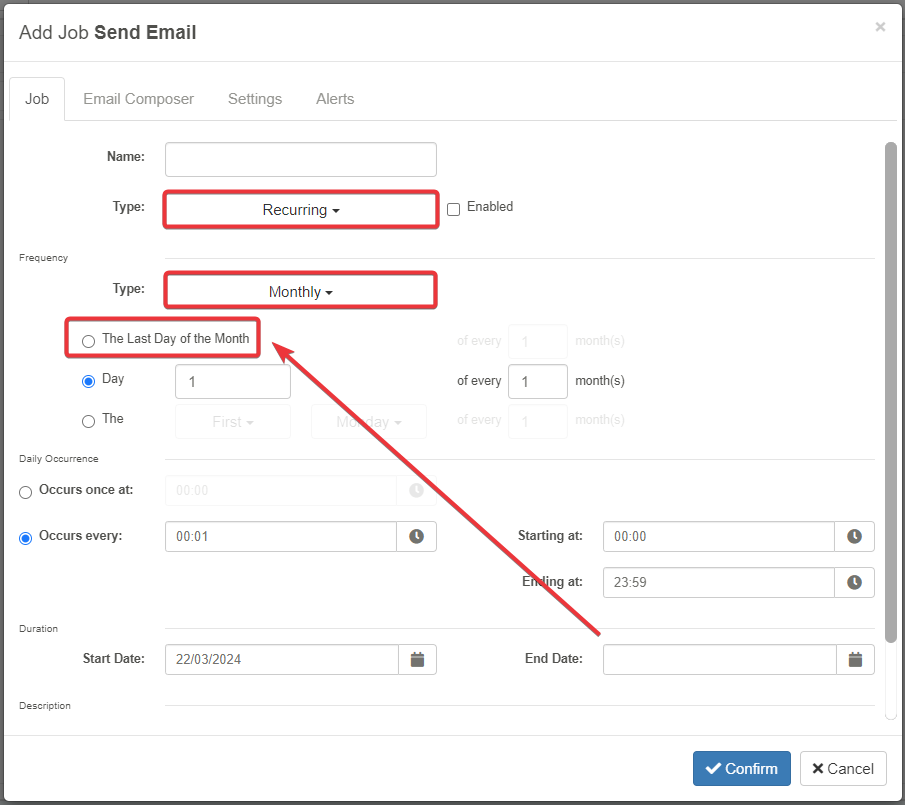Tick the Enabled checkbox

(x=453, y=209)
